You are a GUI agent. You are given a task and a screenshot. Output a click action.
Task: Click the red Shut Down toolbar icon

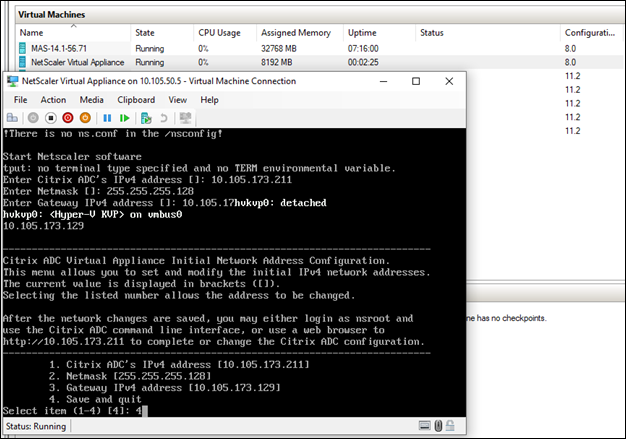coord(68,118)
